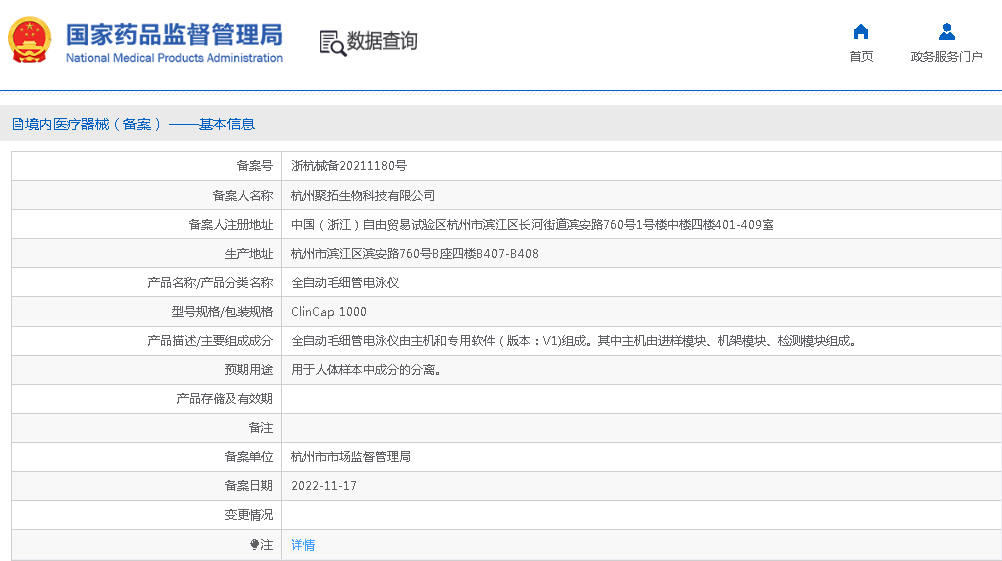Click the 国家药品监督管理局 site title
The image size is (1002, 561).
(174, 35)
